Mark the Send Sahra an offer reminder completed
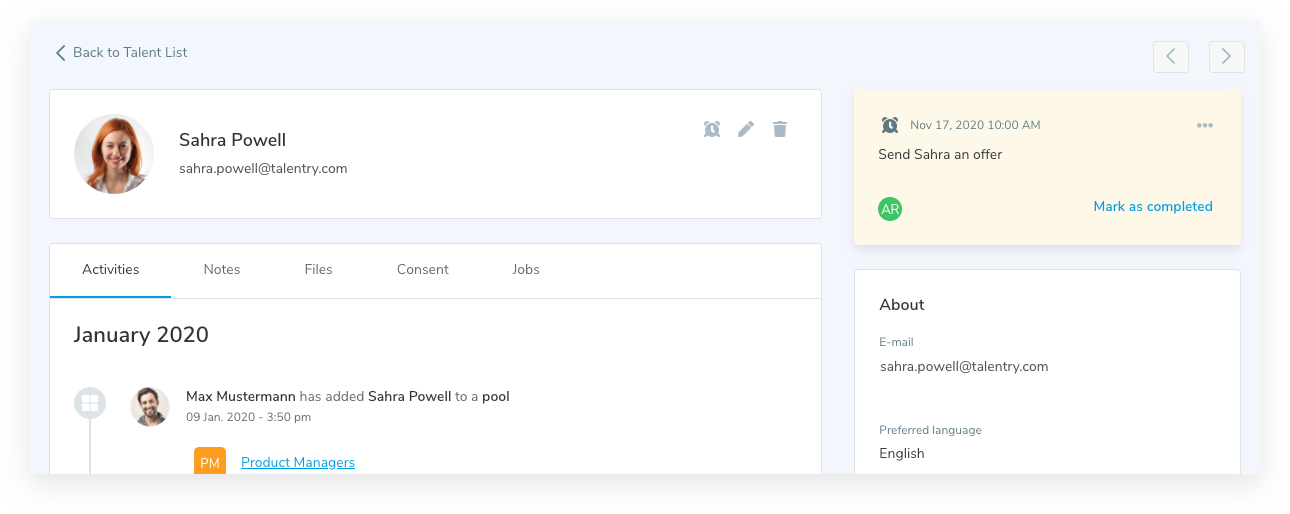1290x514 pixels. tap(1153, 207)
